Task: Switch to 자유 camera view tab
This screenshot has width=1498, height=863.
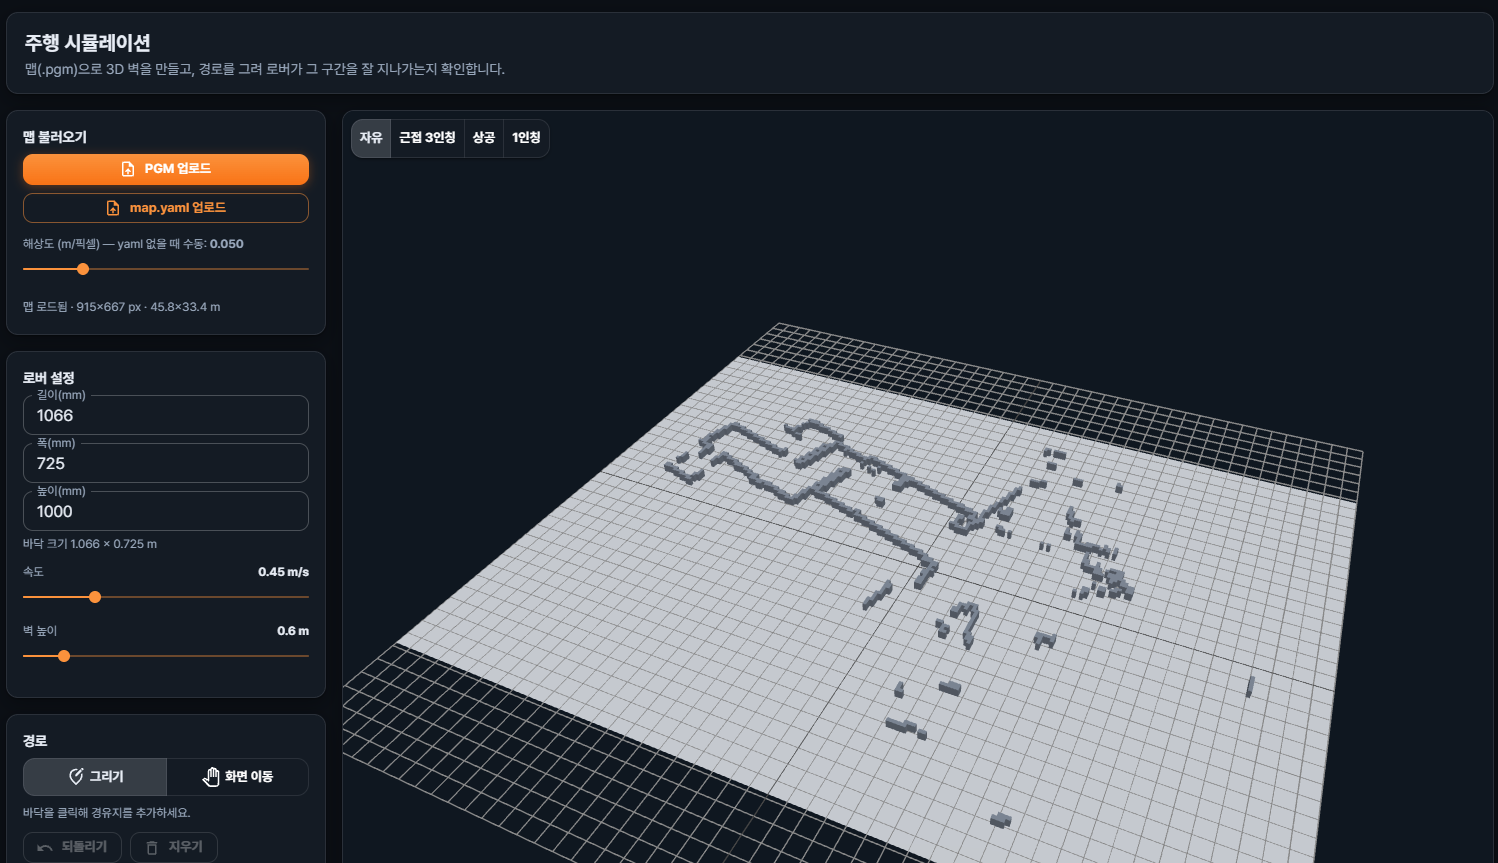Action: tap(371, 138)
